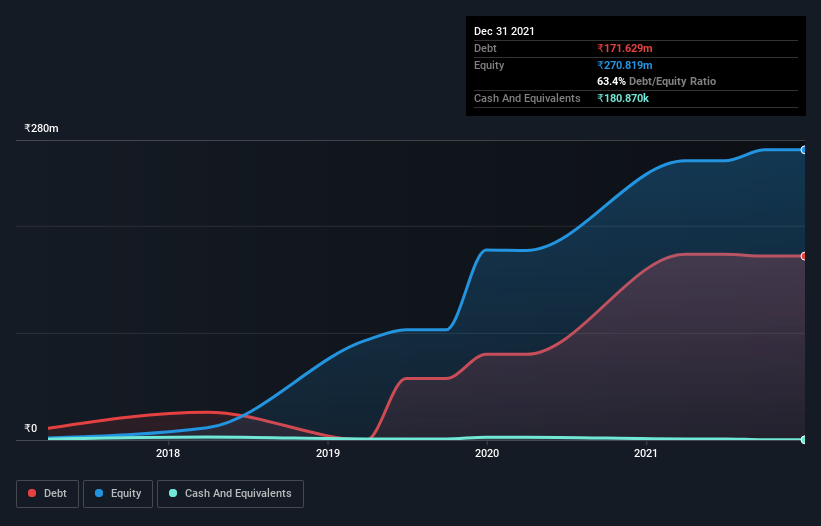
Task: Toggle the Cash And Equivalents legend button
Action: click(230, 494)
